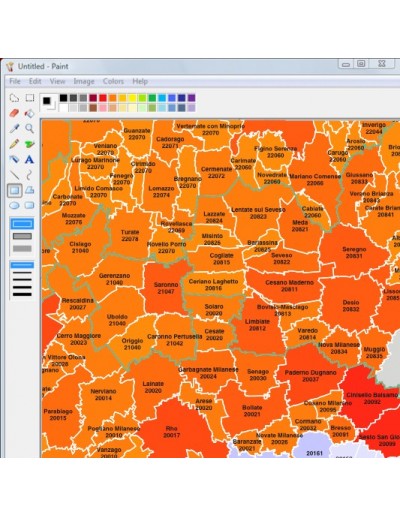Screen dimensions: 400x517
Task: Pick the purple palette swatch
Action: pos(191,98)
